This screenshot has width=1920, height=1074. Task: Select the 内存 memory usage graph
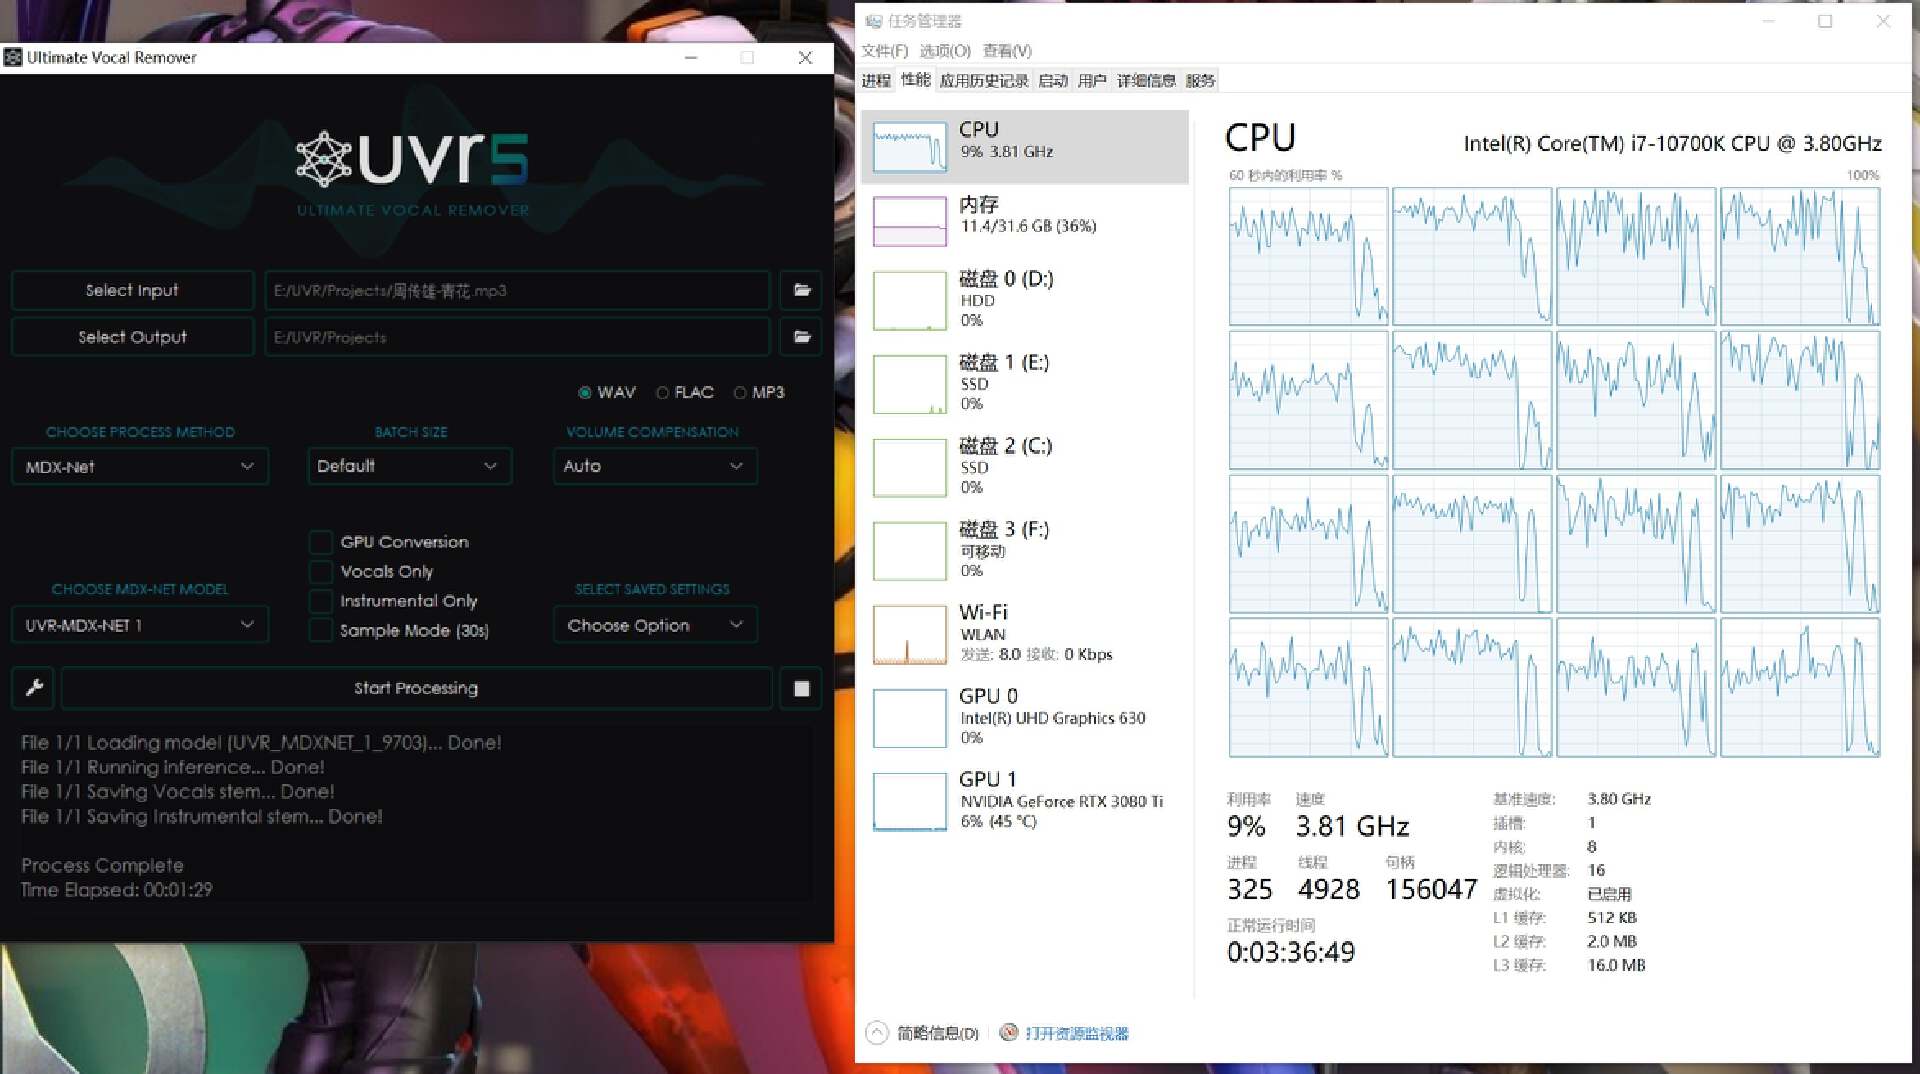point(909,221)
